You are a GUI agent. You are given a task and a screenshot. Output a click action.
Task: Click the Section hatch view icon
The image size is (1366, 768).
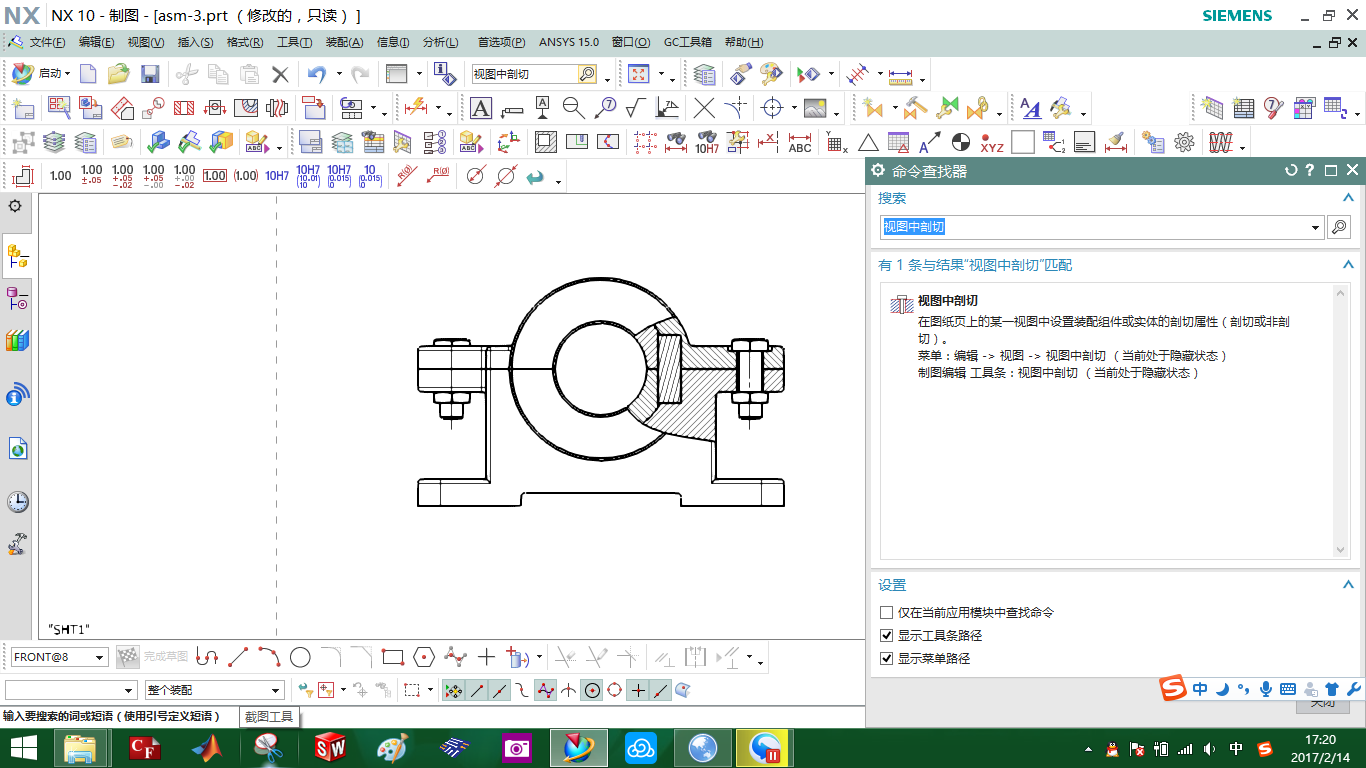[x=184, y=108]
